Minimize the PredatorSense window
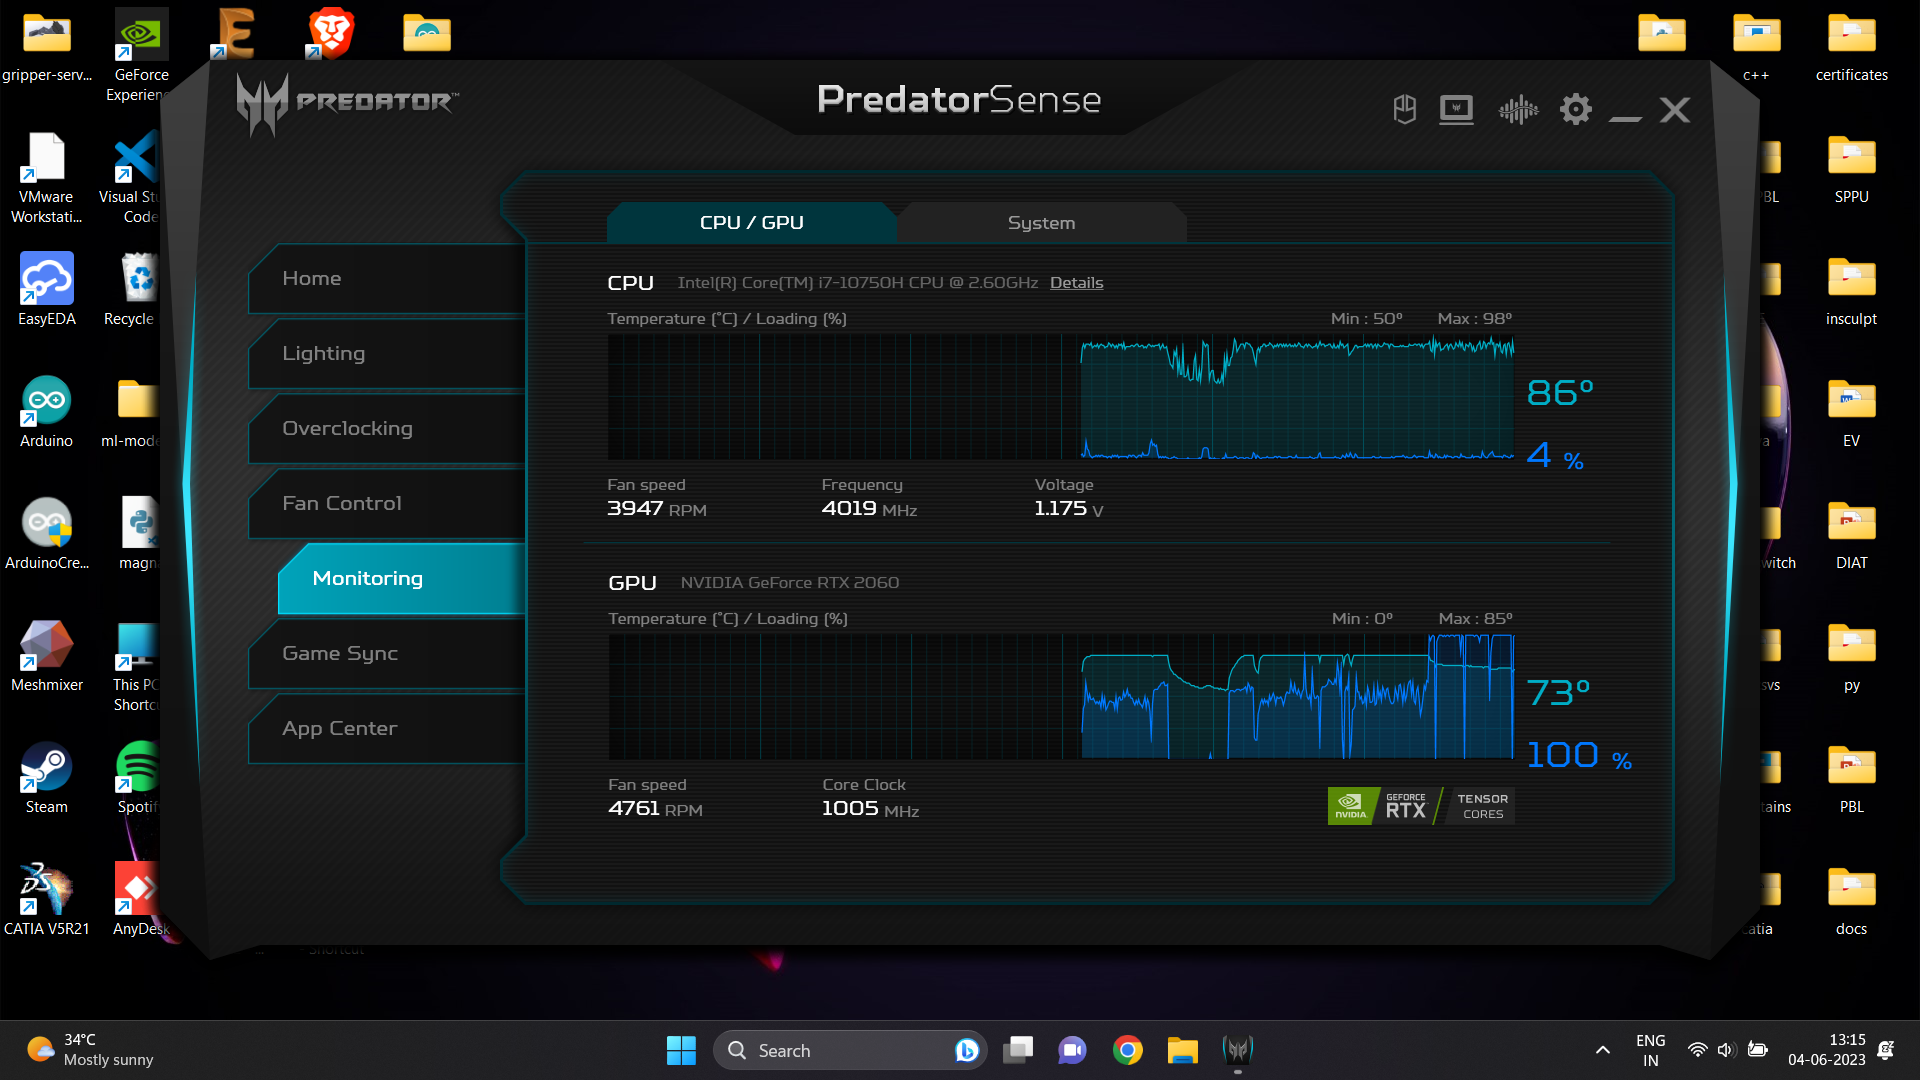The height and width of the screenshot is (1080, 1920). (1626, 118)
